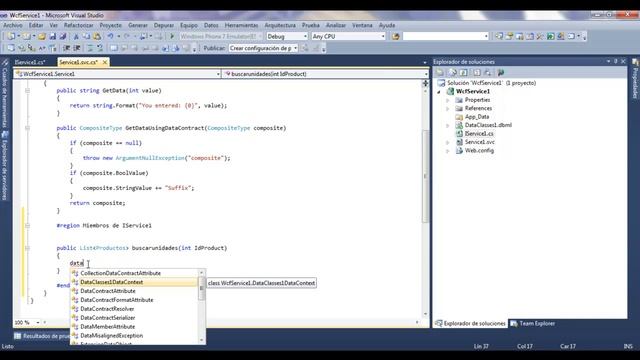640x360 pixels.
Task: Expand the Properties node in Solution Explorer
Action: click(x=448, y=100)
